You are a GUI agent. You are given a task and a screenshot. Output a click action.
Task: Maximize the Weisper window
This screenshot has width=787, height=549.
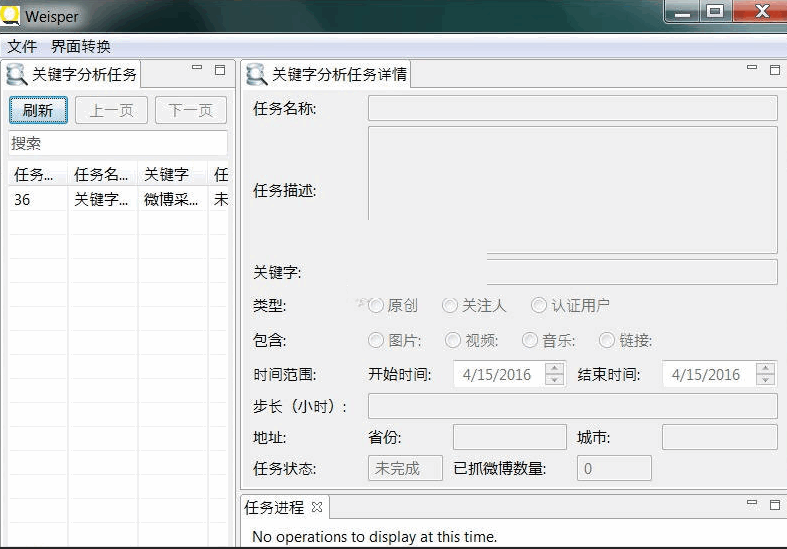[716, 12]
